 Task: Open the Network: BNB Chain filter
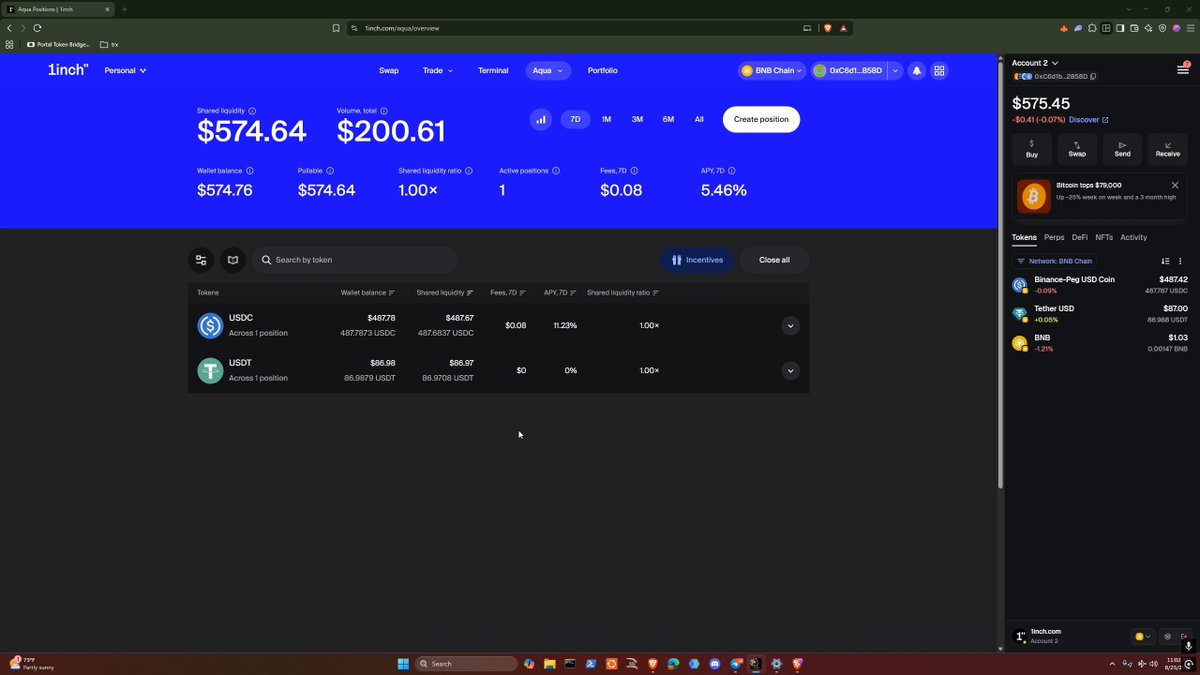pyautogui.click(x=1055, y=261)
